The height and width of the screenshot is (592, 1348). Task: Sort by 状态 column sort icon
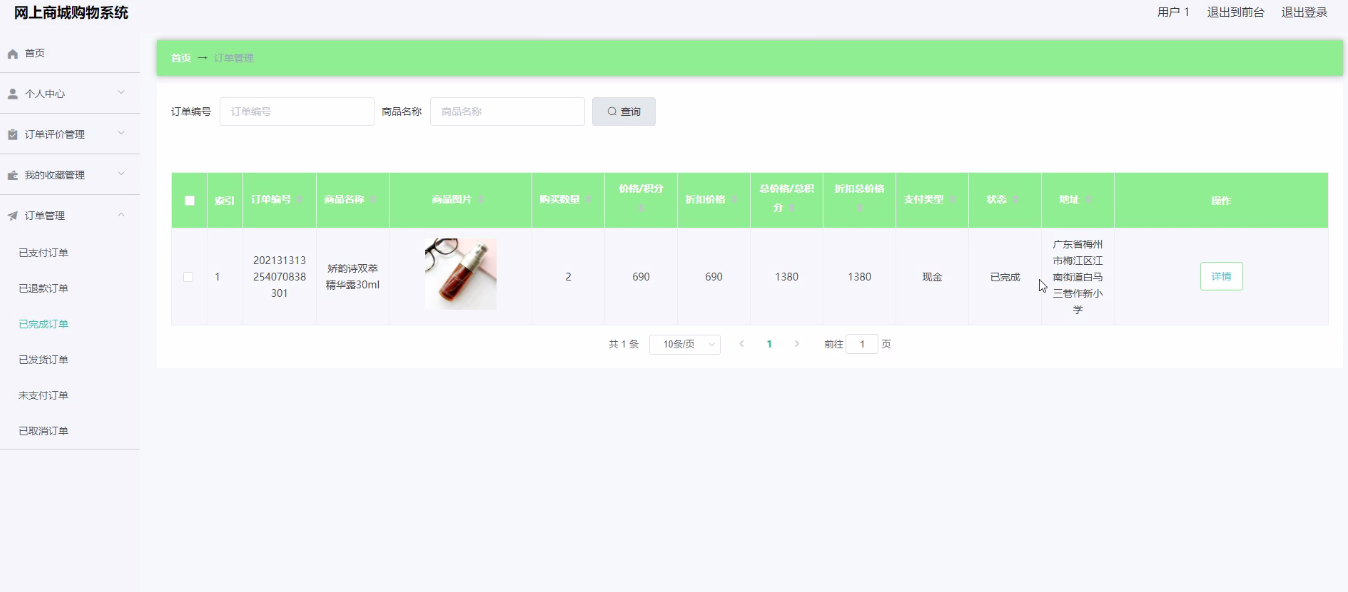[1016, 200]
